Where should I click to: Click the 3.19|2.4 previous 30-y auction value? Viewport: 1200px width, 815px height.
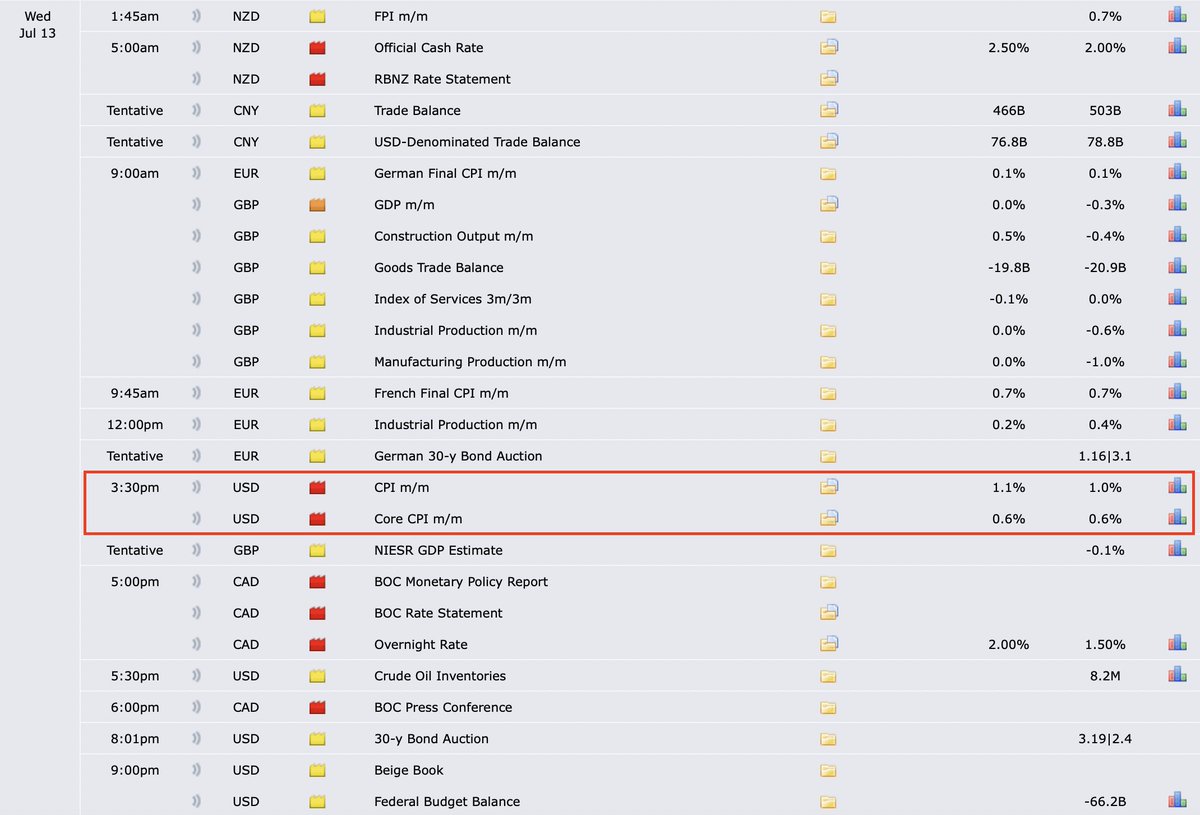tap(1105, 739)
